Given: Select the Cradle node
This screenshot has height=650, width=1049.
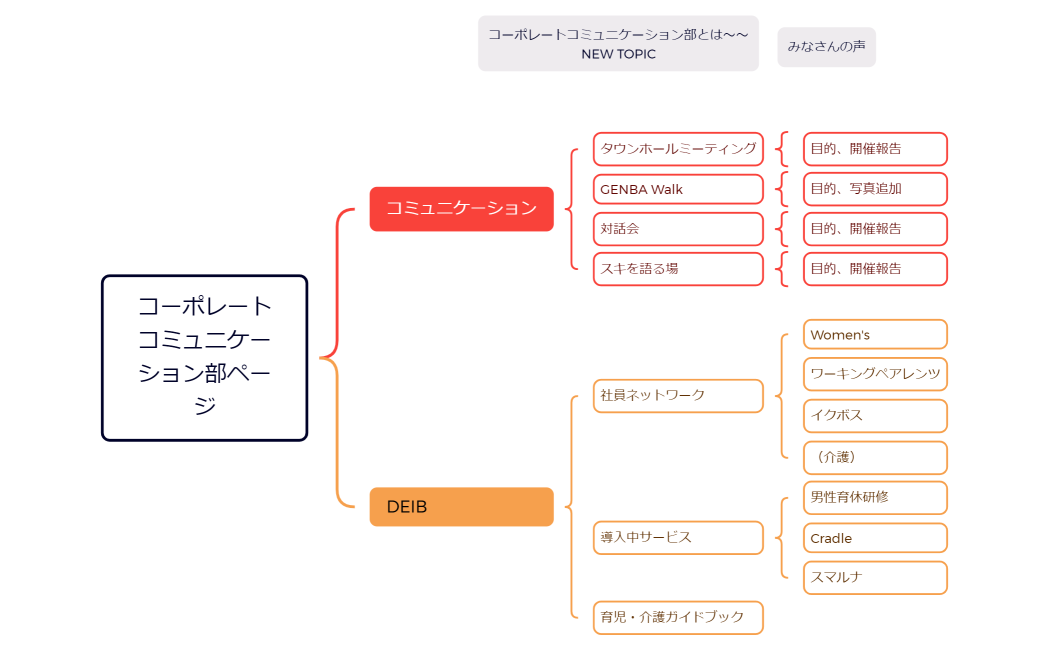Looking at the screenshot, I should [875, 538].
